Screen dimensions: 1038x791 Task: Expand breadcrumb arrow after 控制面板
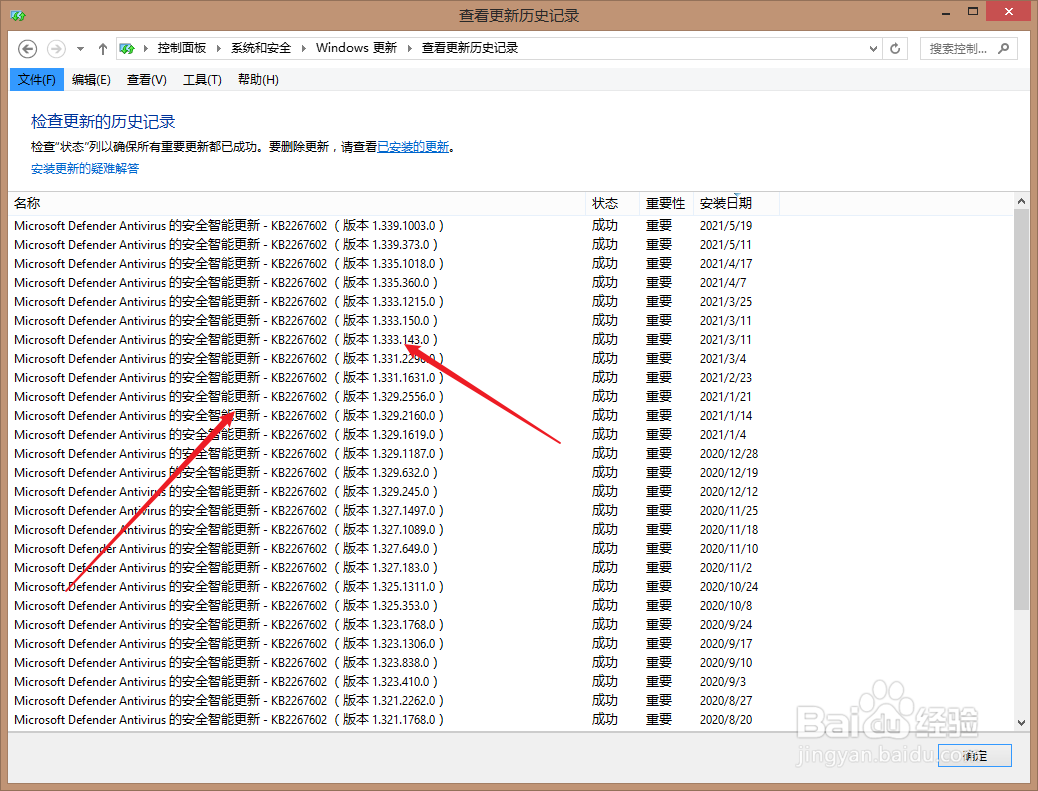coord(218,48)
